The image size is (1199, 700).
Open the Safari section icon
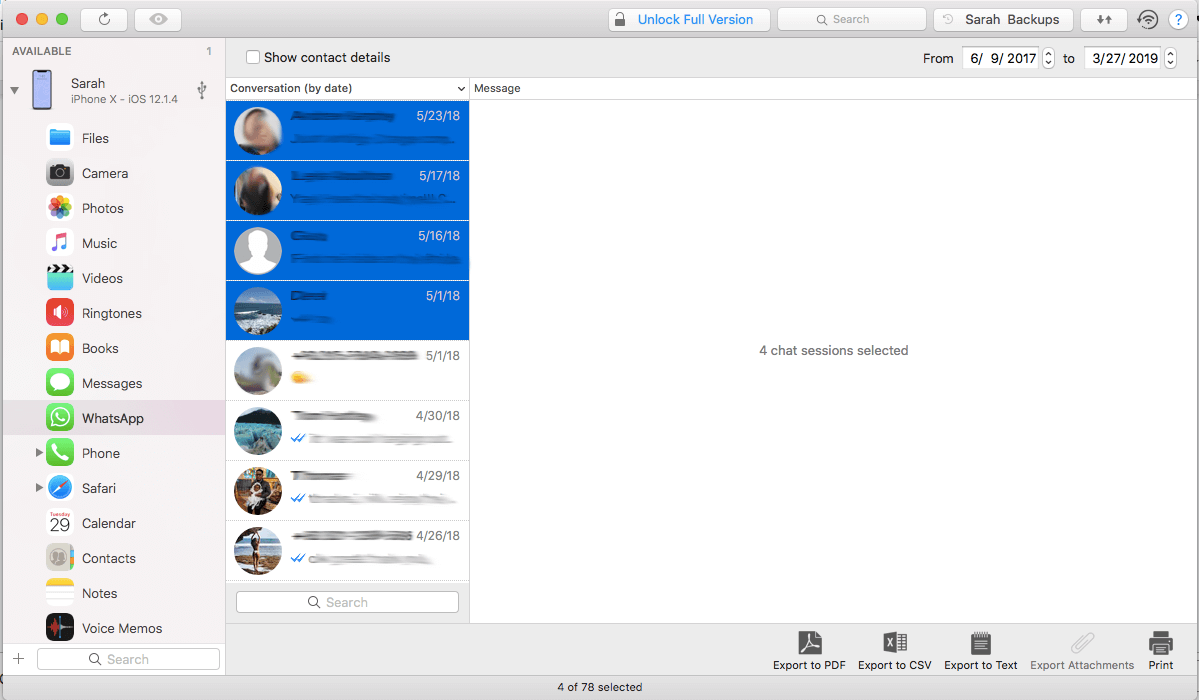[x=60, y=488]
